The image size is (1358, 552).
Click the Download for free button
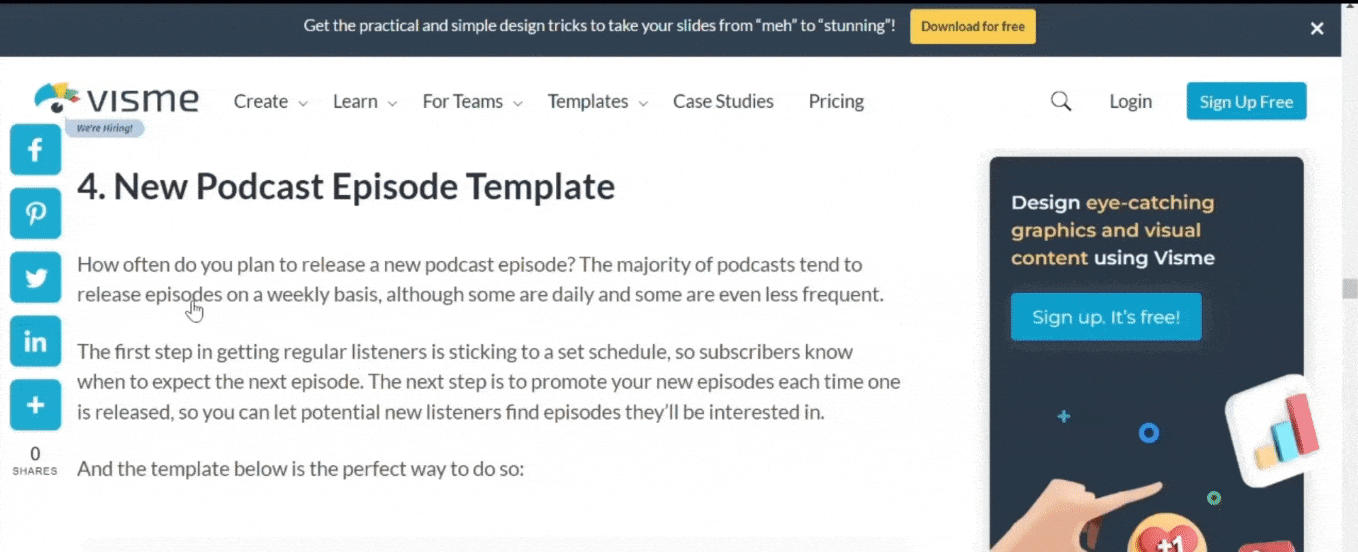pos(972,27)
